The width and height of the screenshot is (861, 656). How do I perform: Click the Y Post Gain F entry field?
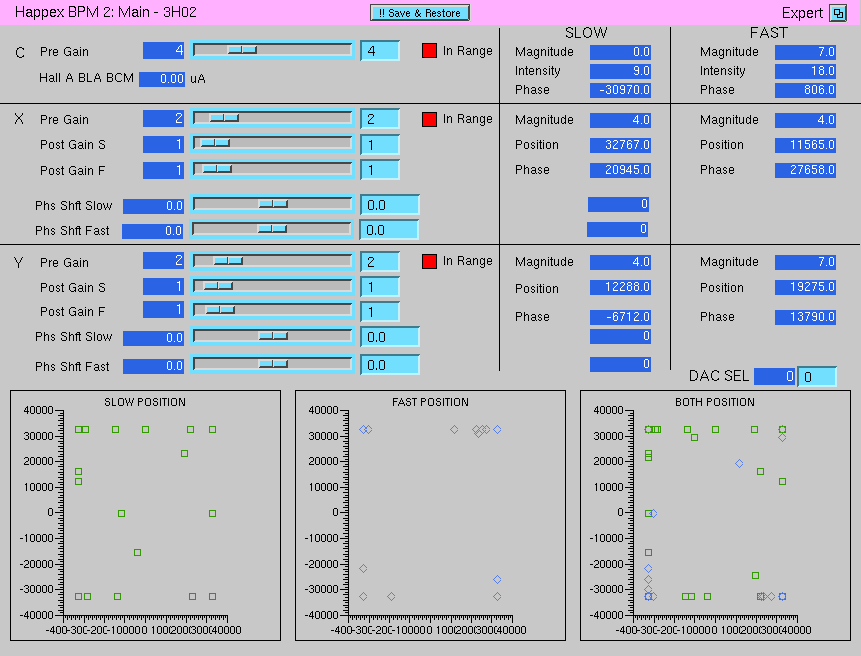(380, 312)
